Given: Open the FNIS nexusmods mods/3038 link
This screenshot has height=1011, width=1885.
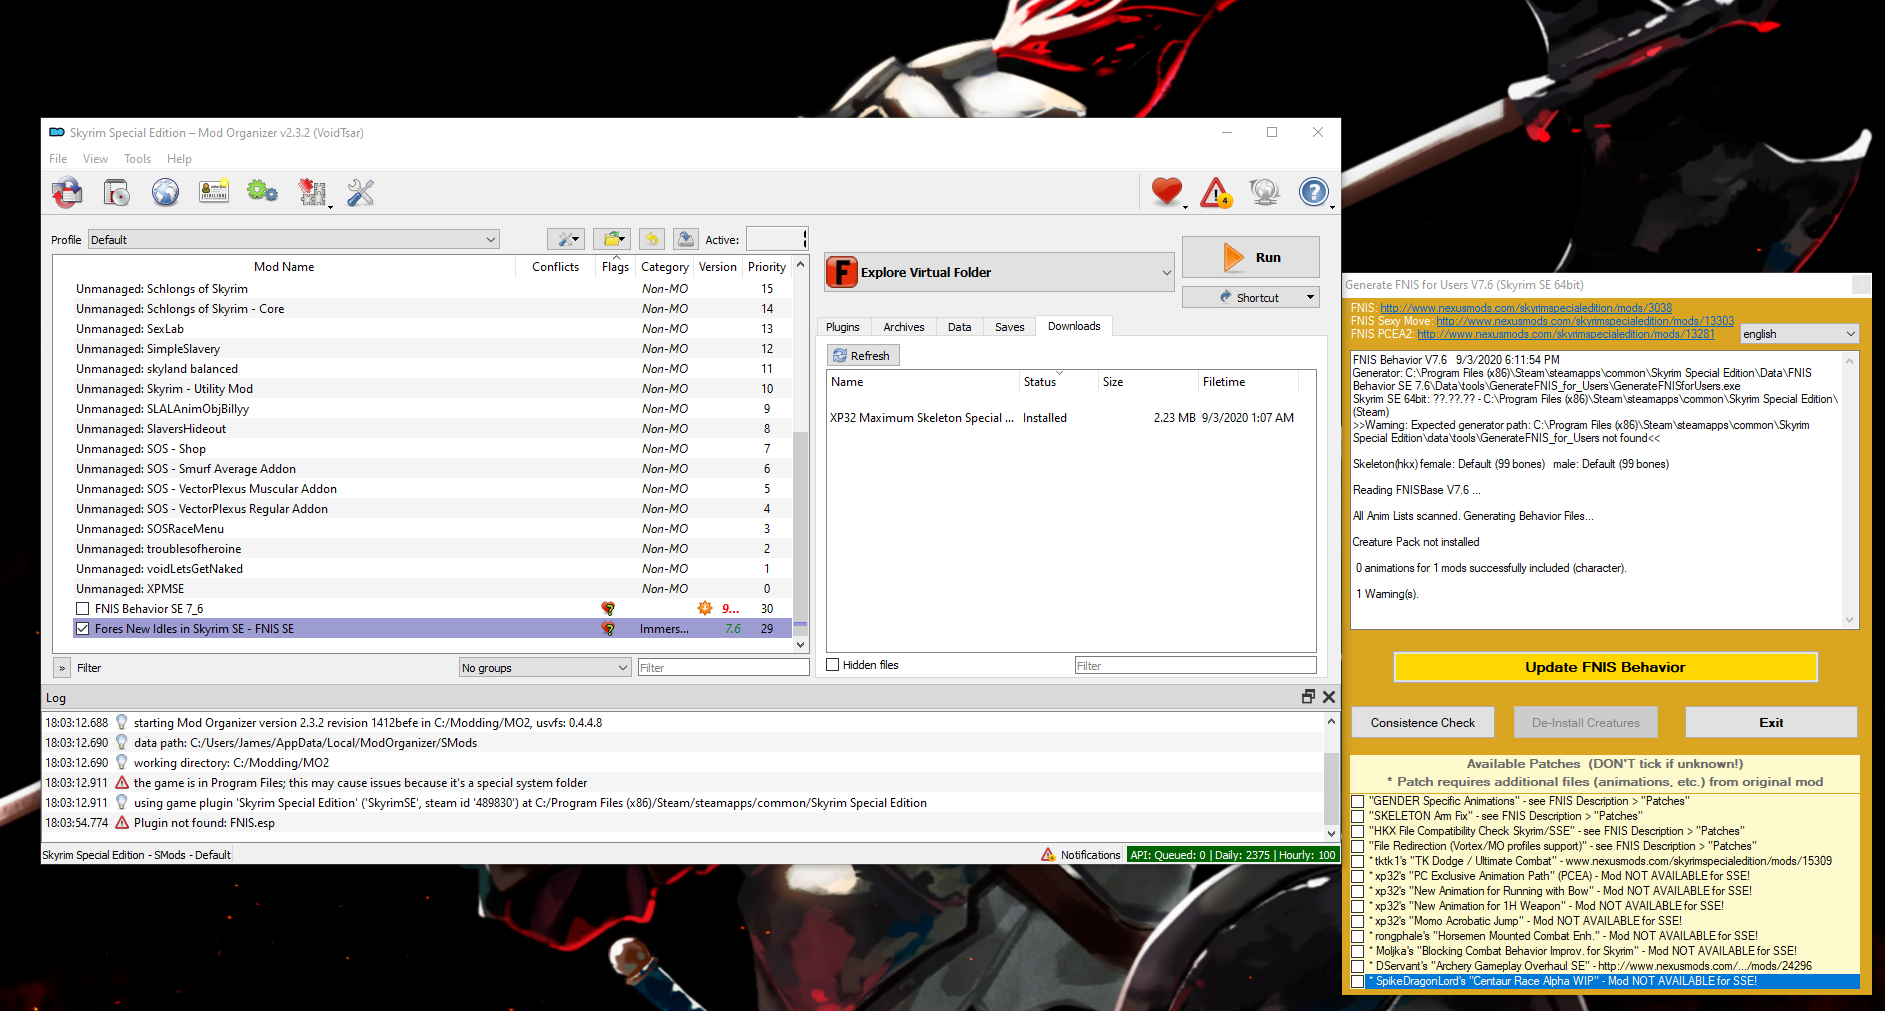Looking at the screenshot, I should [x=1526, y=308].
